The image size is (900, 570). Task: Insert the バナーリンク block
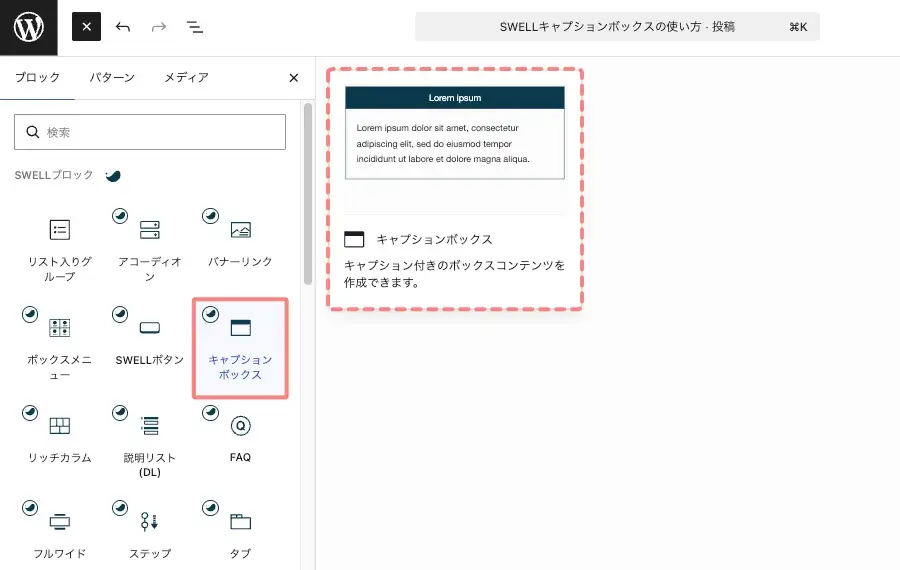(240, 249)
